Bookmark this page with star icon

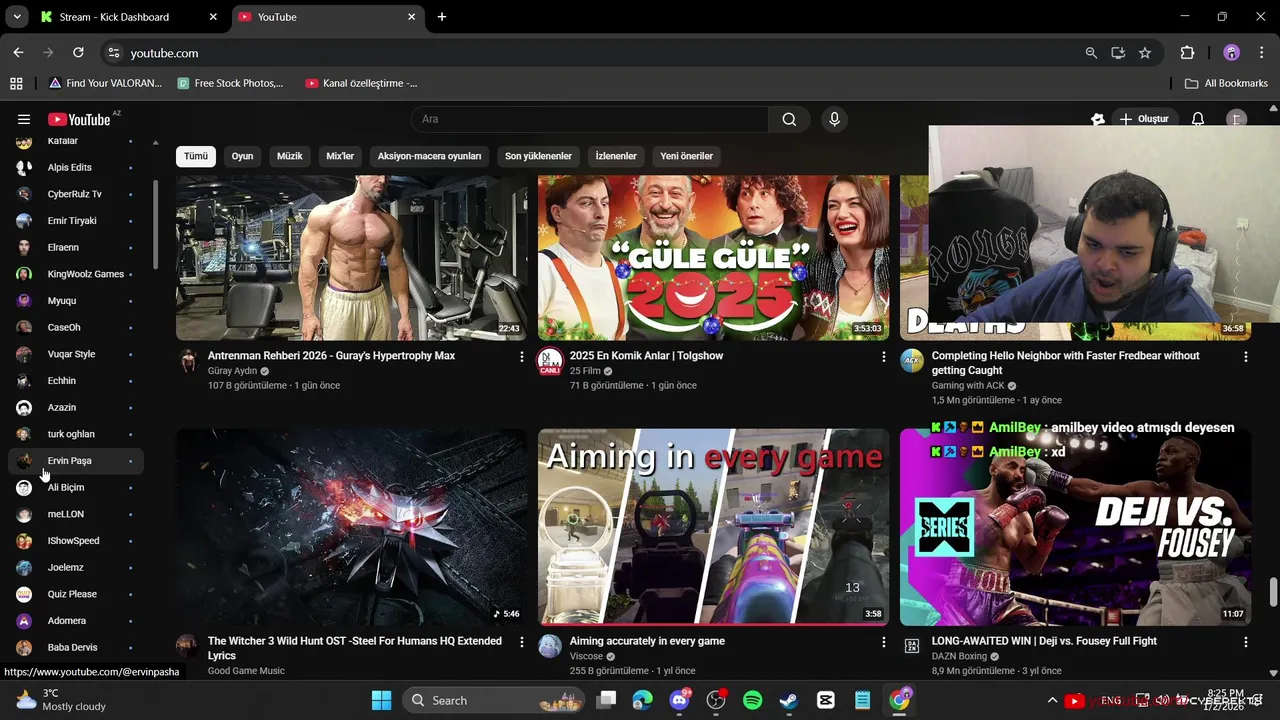coord(1144,53)
